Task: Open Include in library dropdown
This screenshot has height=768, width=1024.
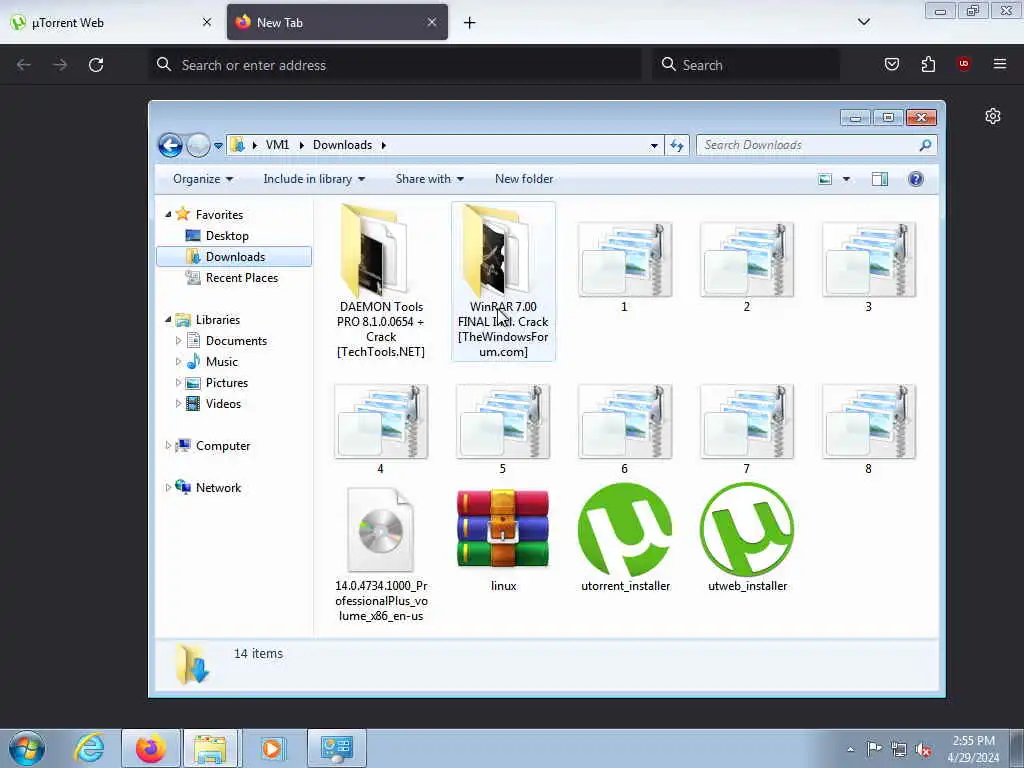Action: point(314,179)
